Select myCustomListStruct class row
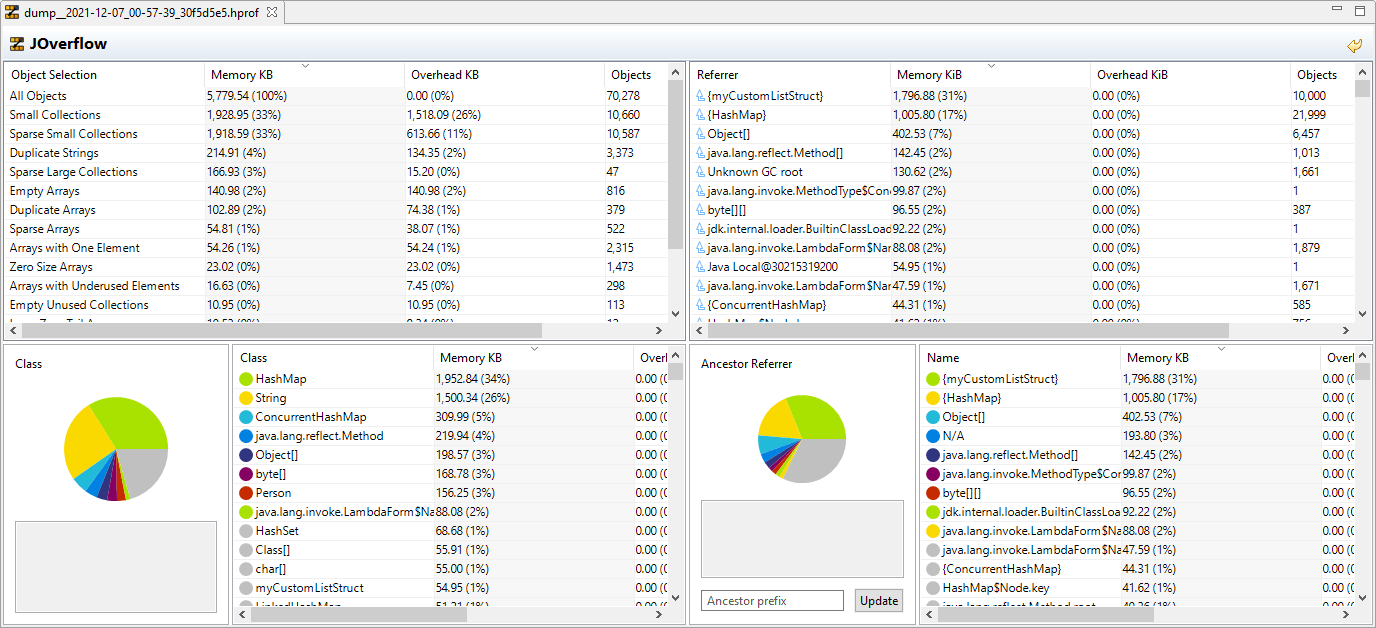1376x628 pixels. 451,588
